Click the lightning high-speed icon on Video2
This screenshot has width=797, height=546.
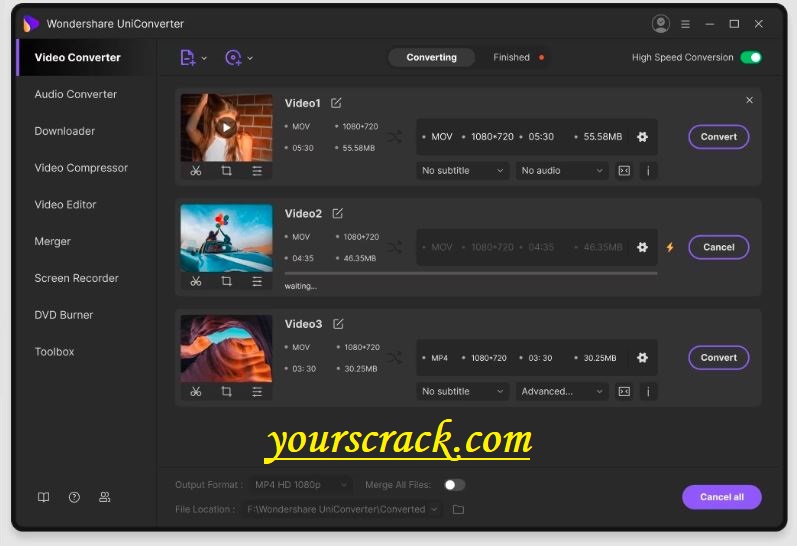(670, 247)
